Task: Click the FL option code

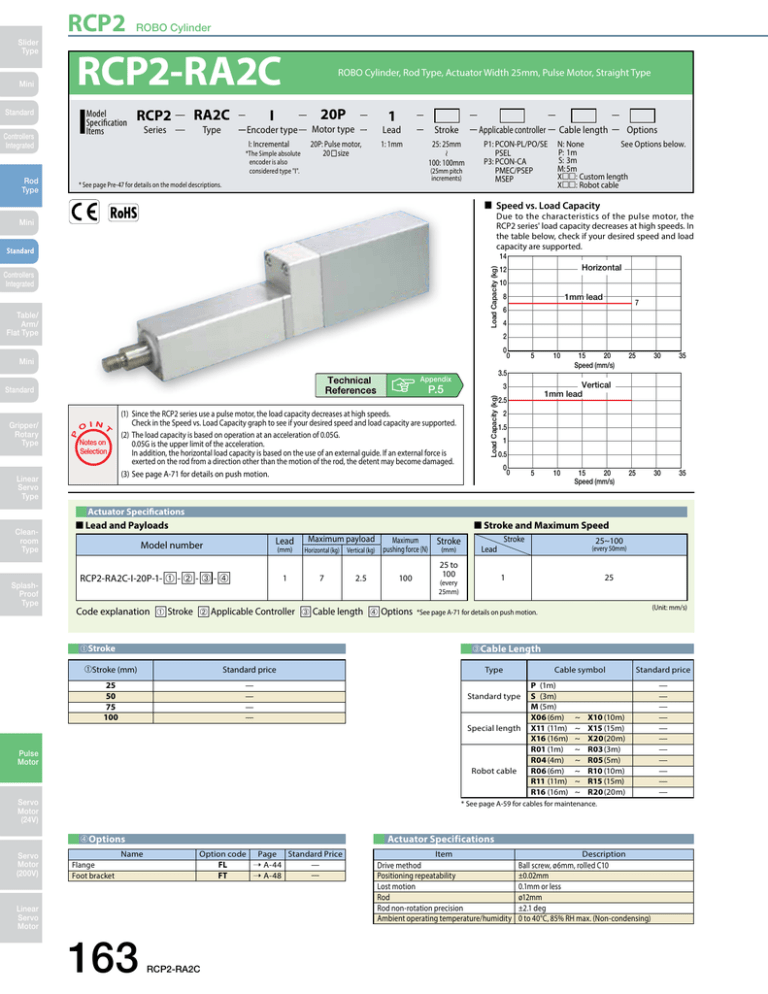Action: (223, 865)
